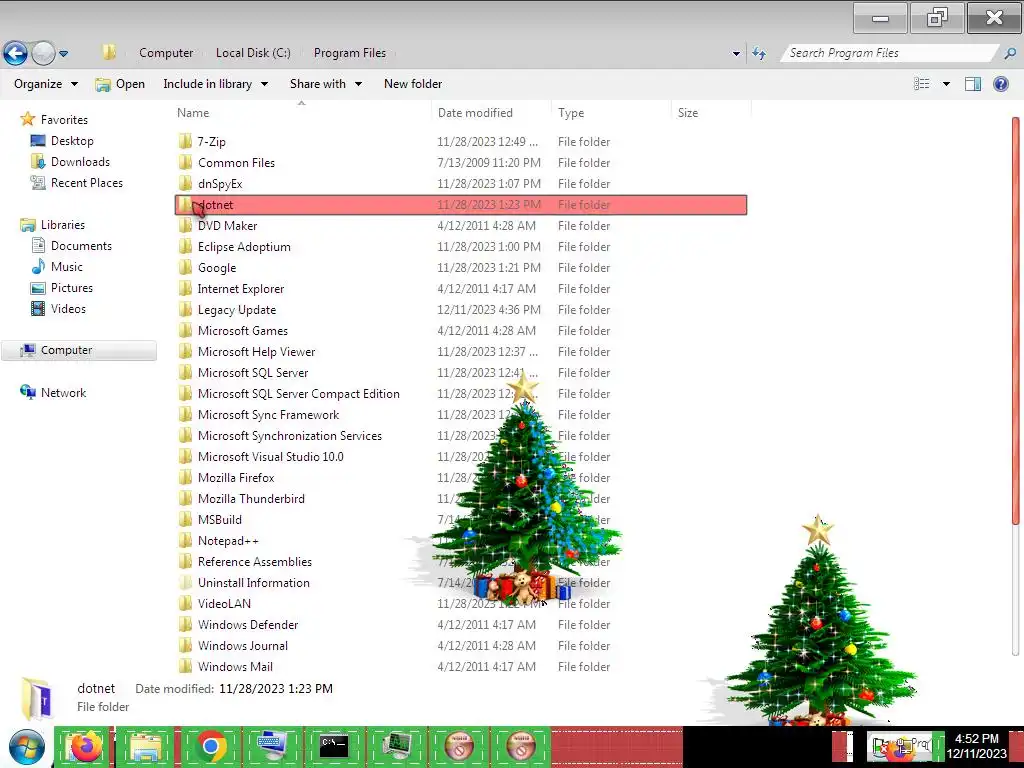Select the DVD Maker folder icon
The height and width of the screenshot is (768, 1024).
pos(185,225)
